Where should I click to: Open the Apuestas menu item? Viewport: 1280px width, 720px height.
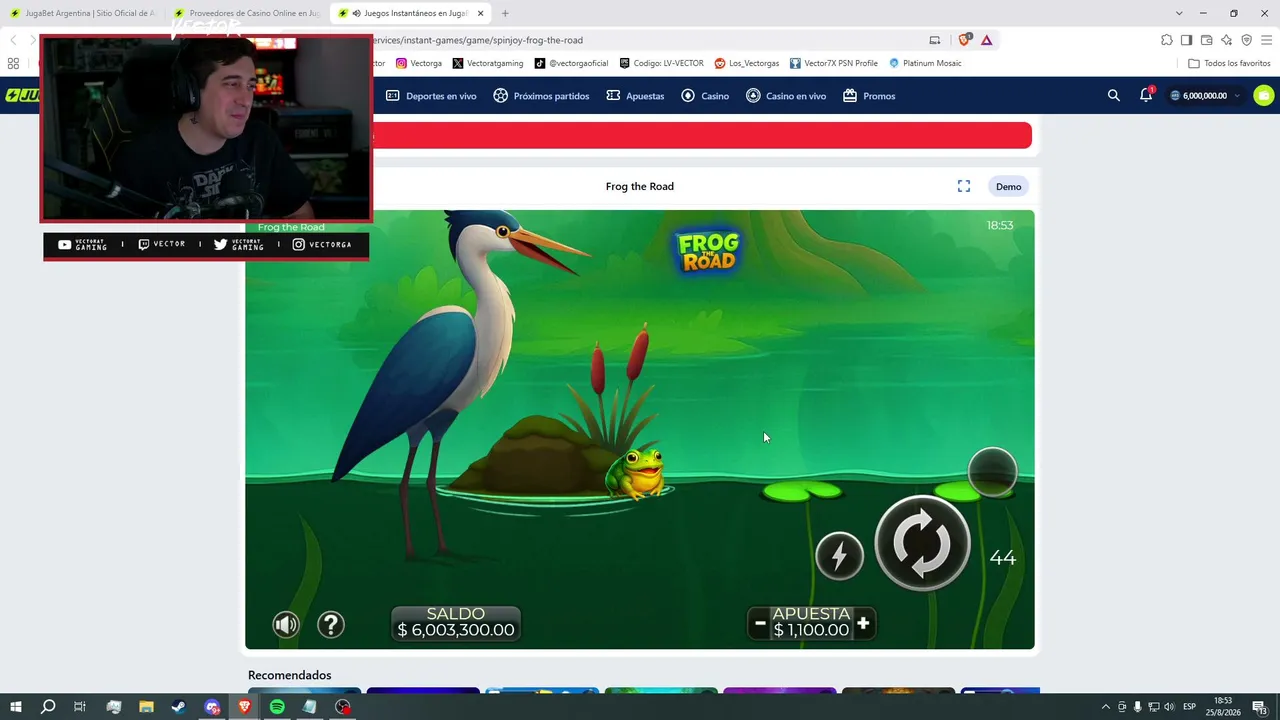(x=635, y=96)
